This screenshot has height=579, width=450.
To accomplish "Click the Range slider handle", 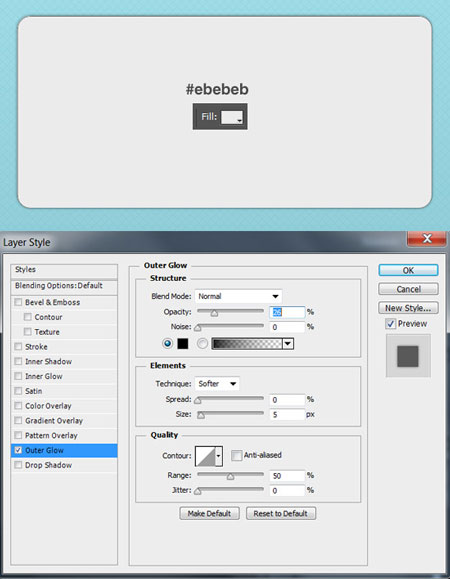I will tap(230, 477).
